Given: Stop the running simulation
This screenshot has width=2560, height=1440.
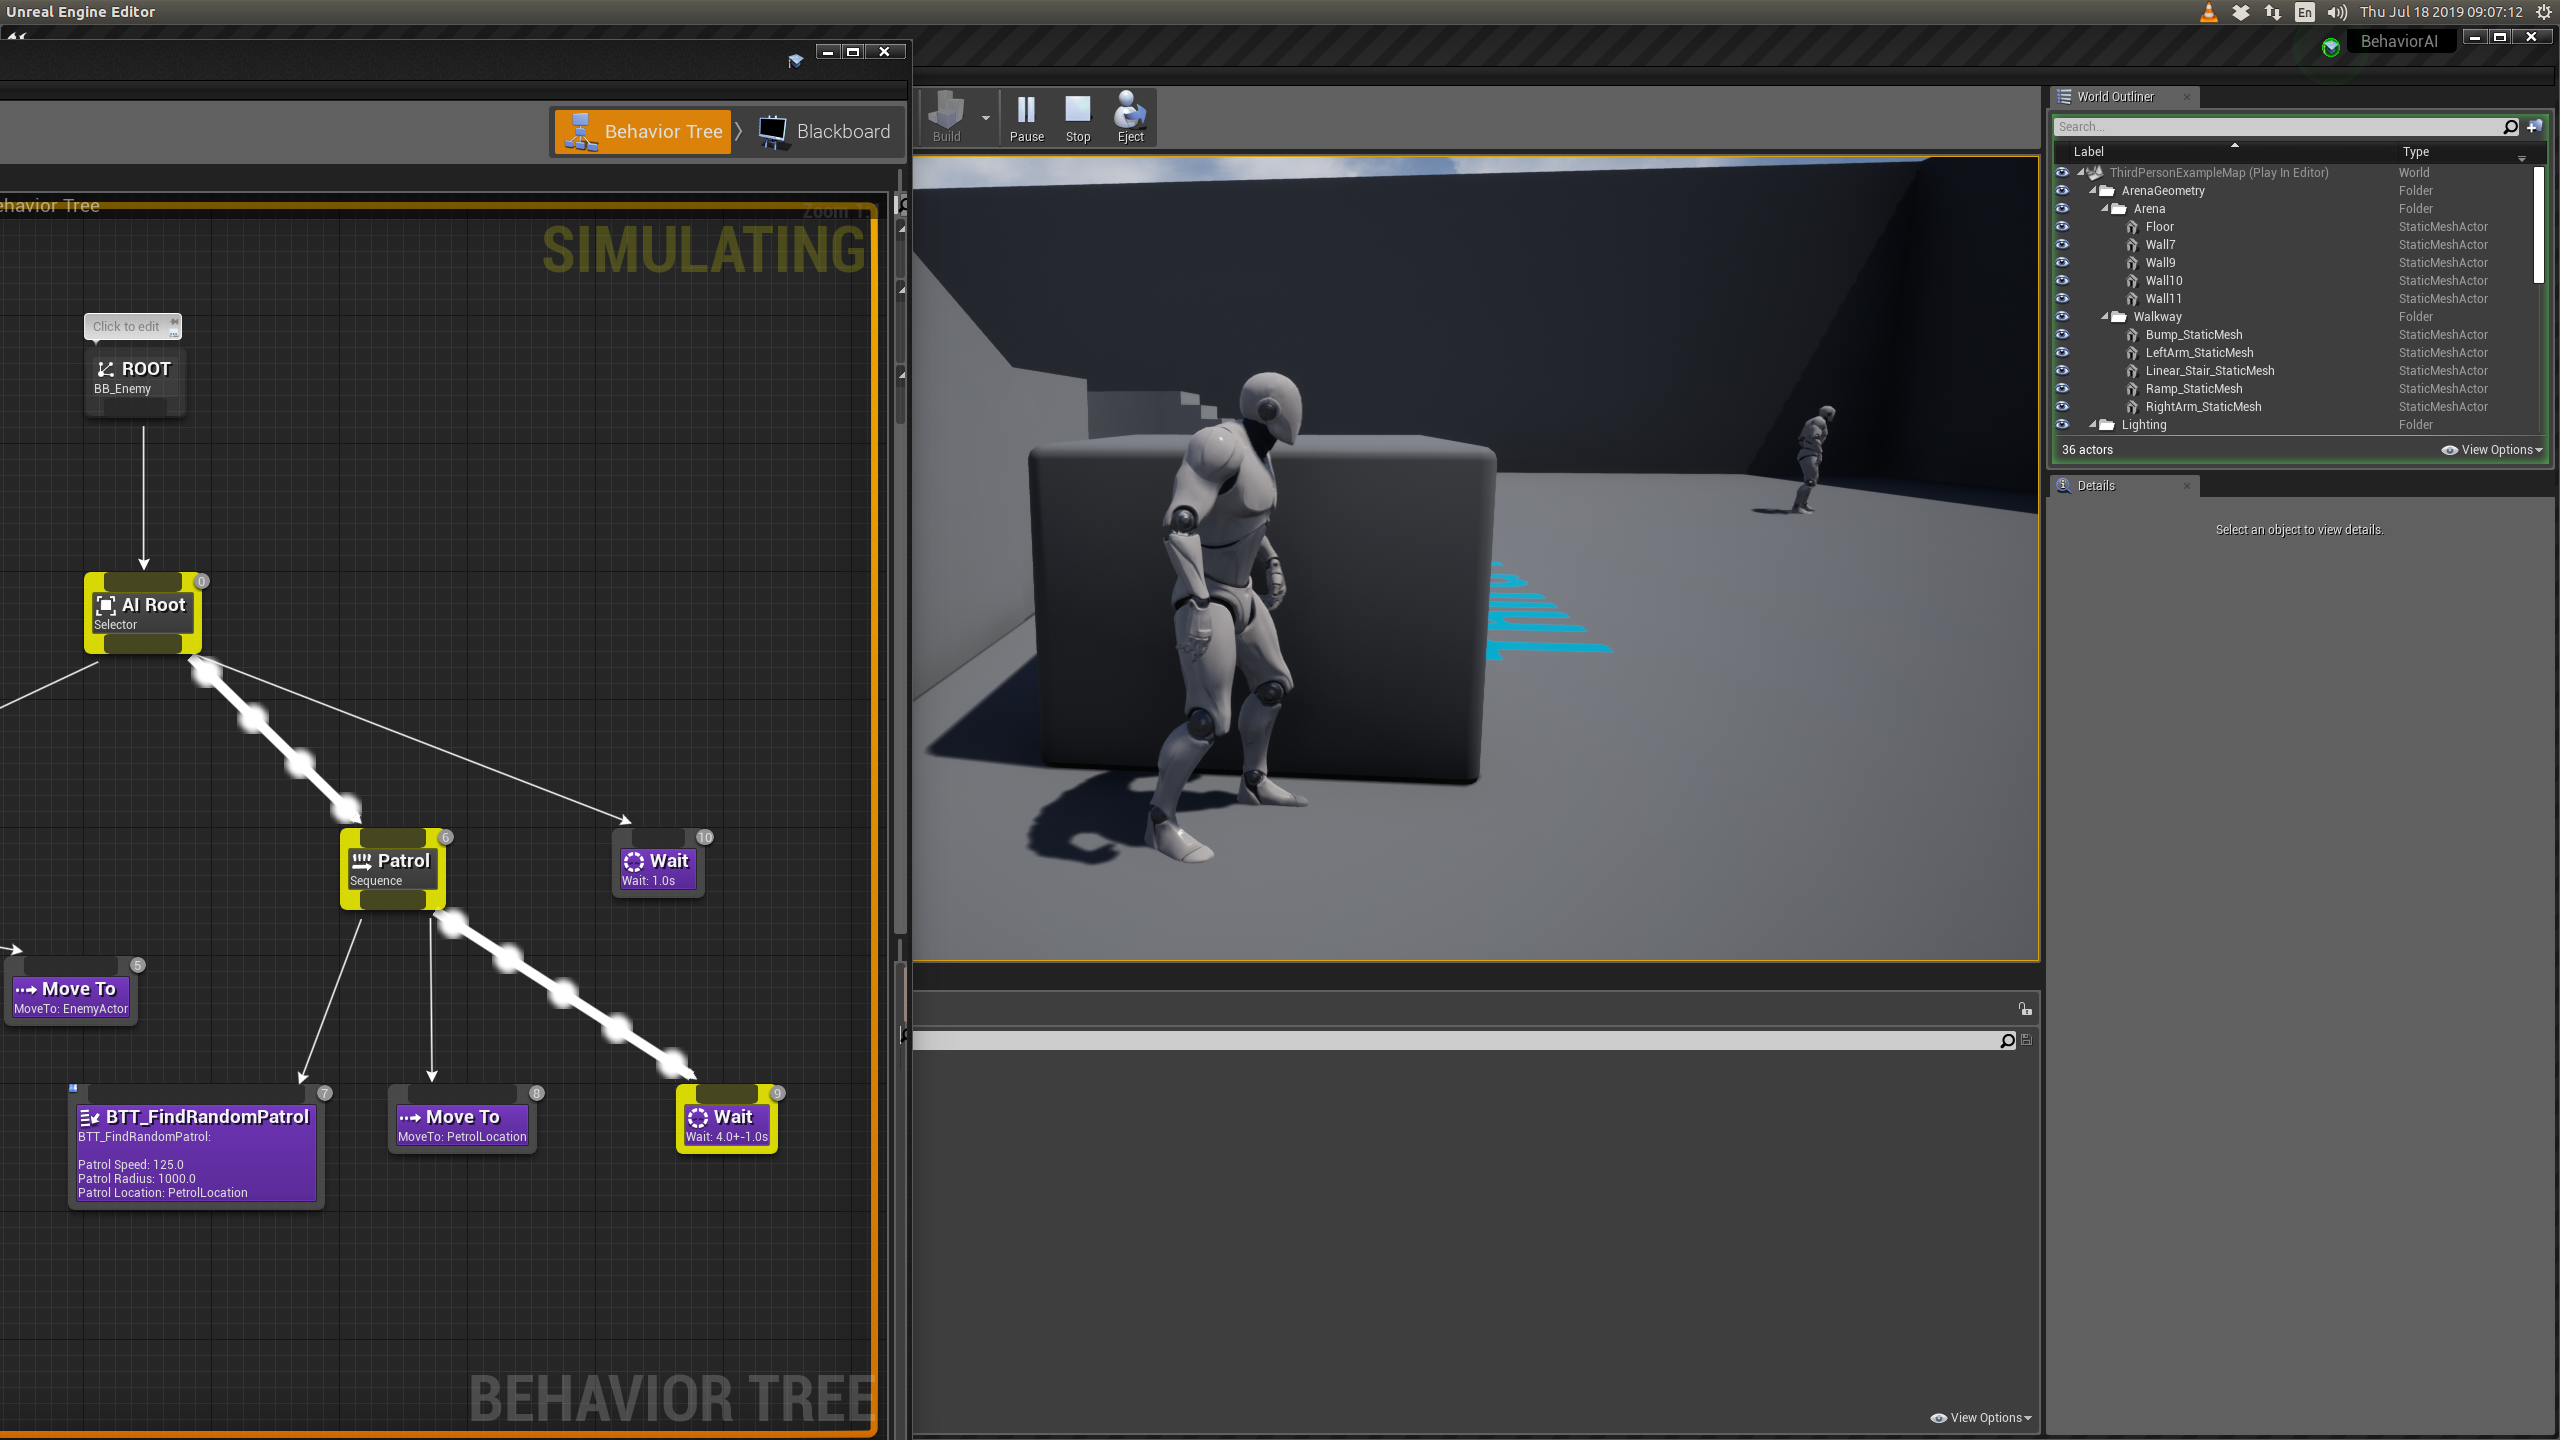Looking at the screenshot, I should pyautogui.click(x=1077, y=117).
